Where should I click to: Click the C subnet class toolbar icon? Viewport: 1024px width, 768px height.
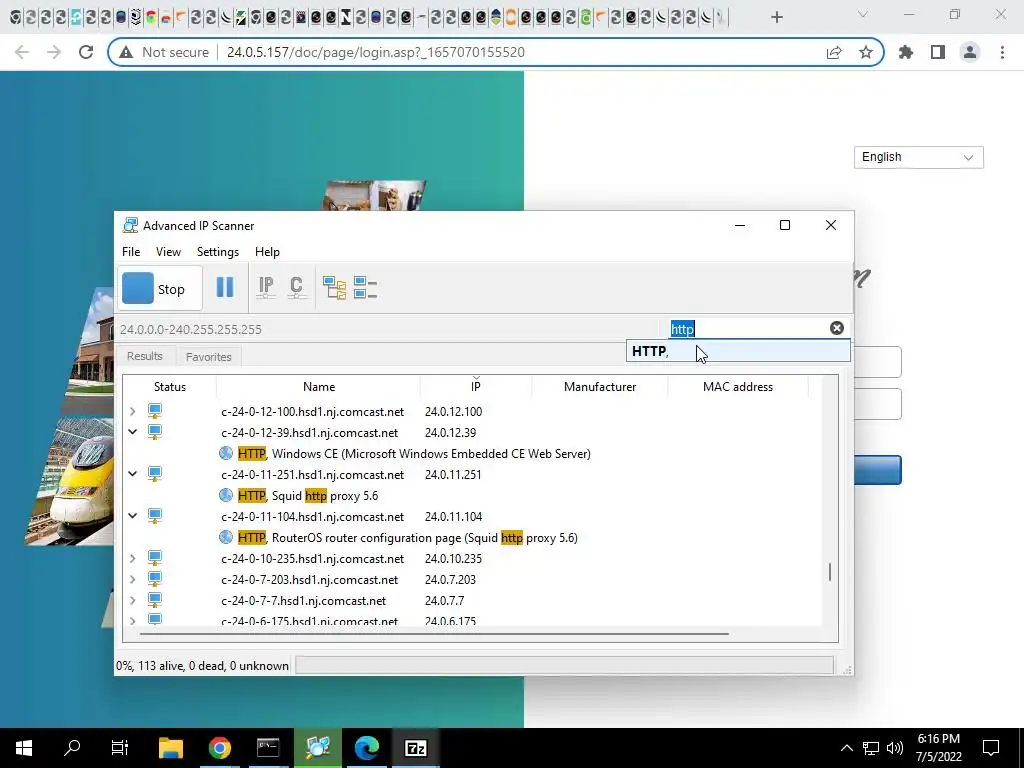tap(296, 287)
